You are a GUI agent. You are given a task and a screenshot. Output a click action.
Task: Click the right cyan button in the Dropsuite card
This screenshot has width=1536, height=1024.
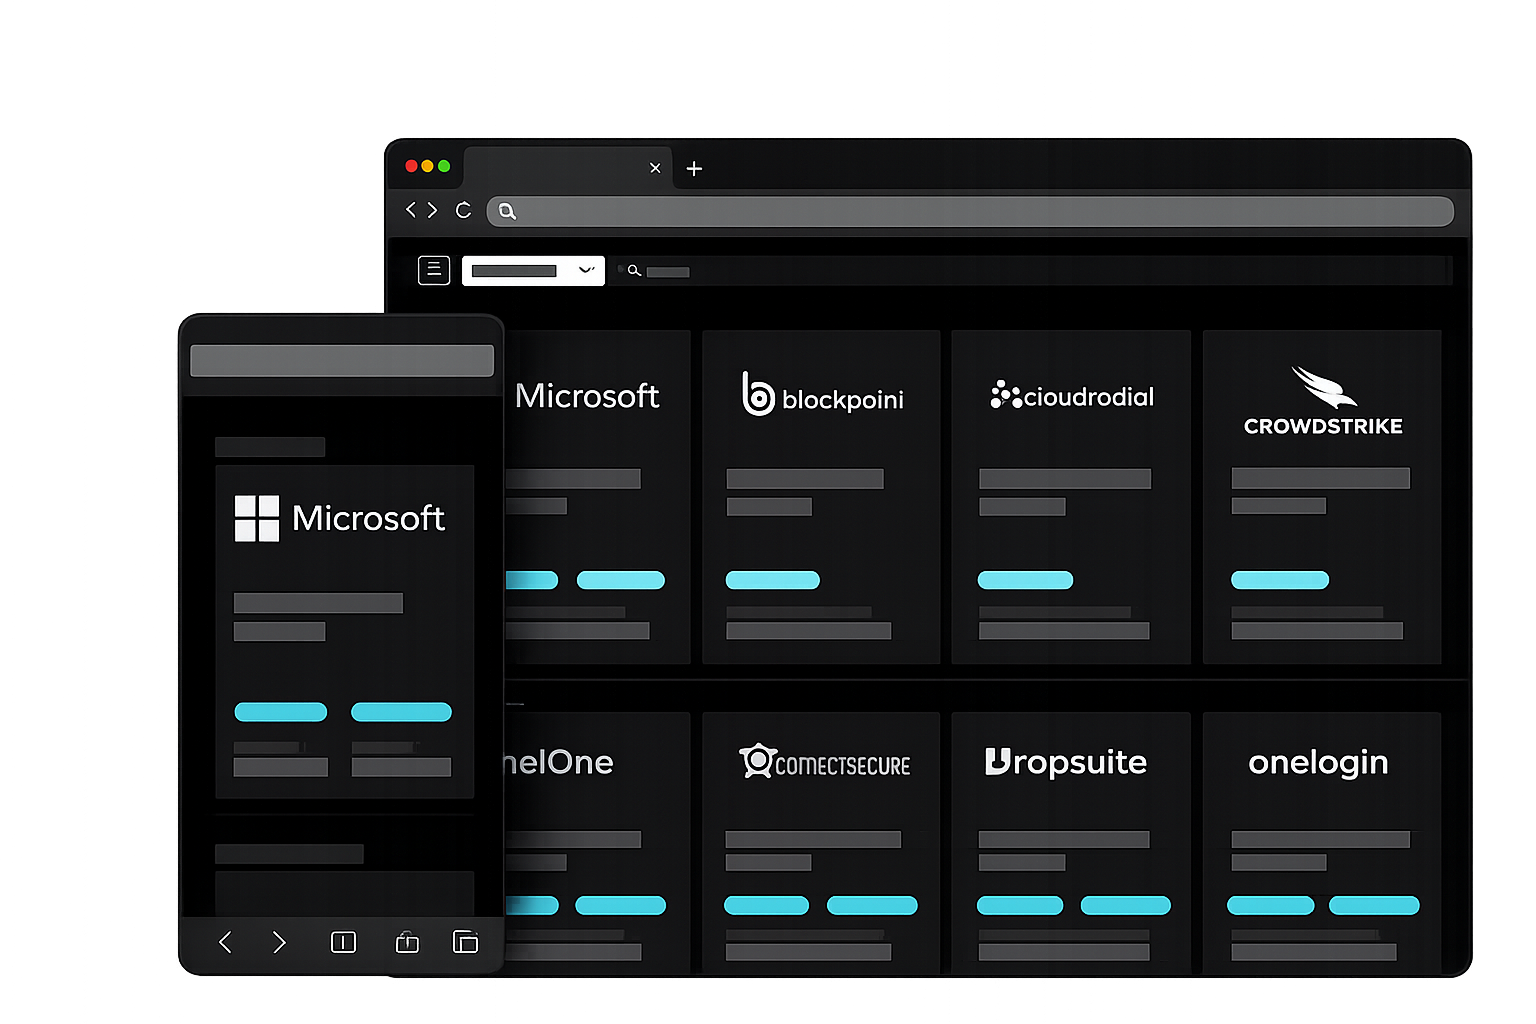click(1126, 905)
